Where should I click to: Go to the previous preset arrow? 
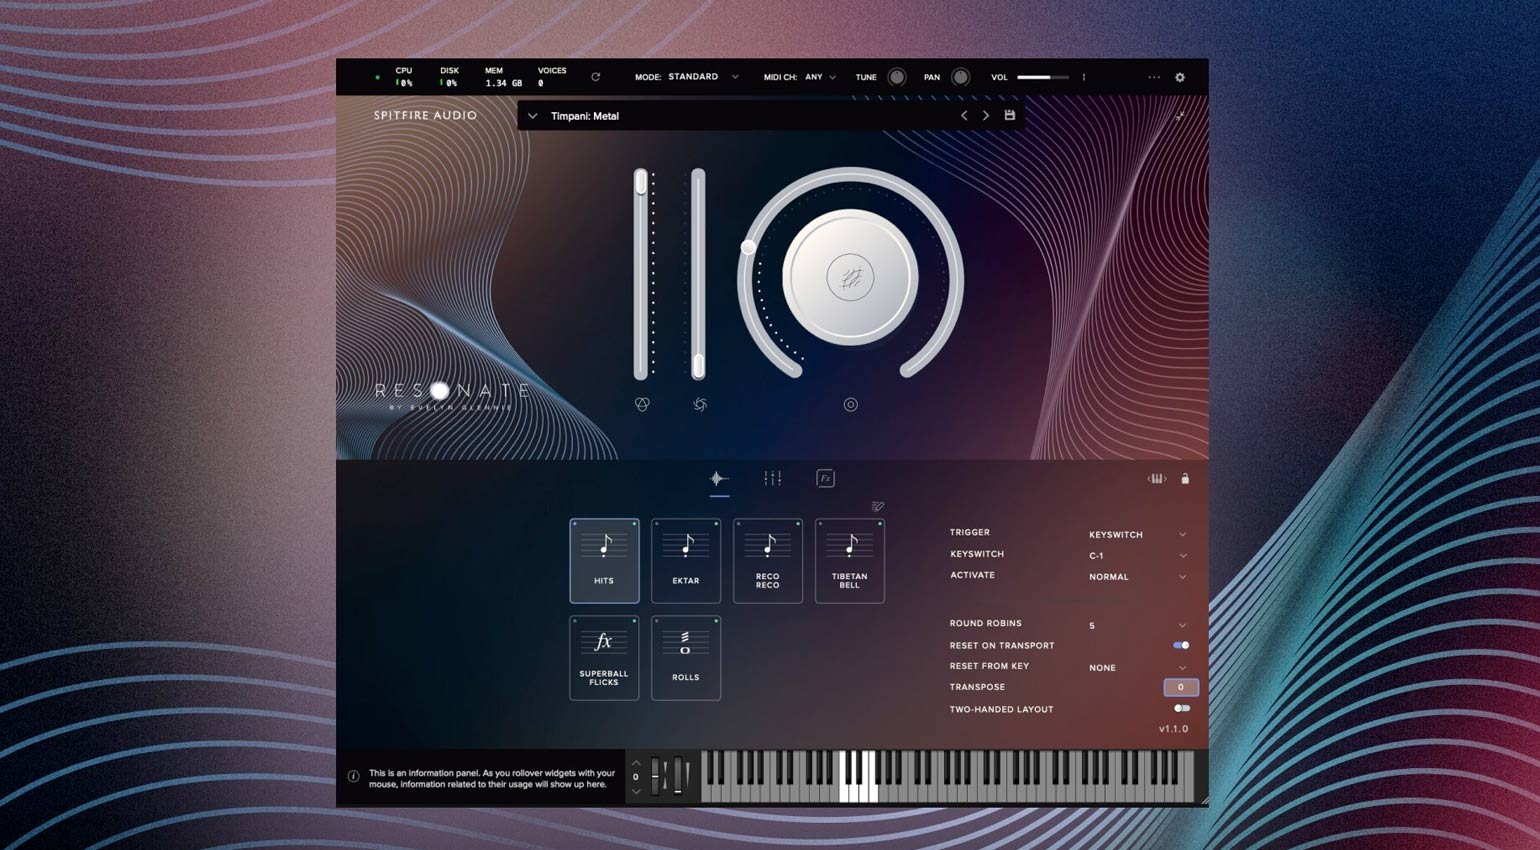point(964,116)
